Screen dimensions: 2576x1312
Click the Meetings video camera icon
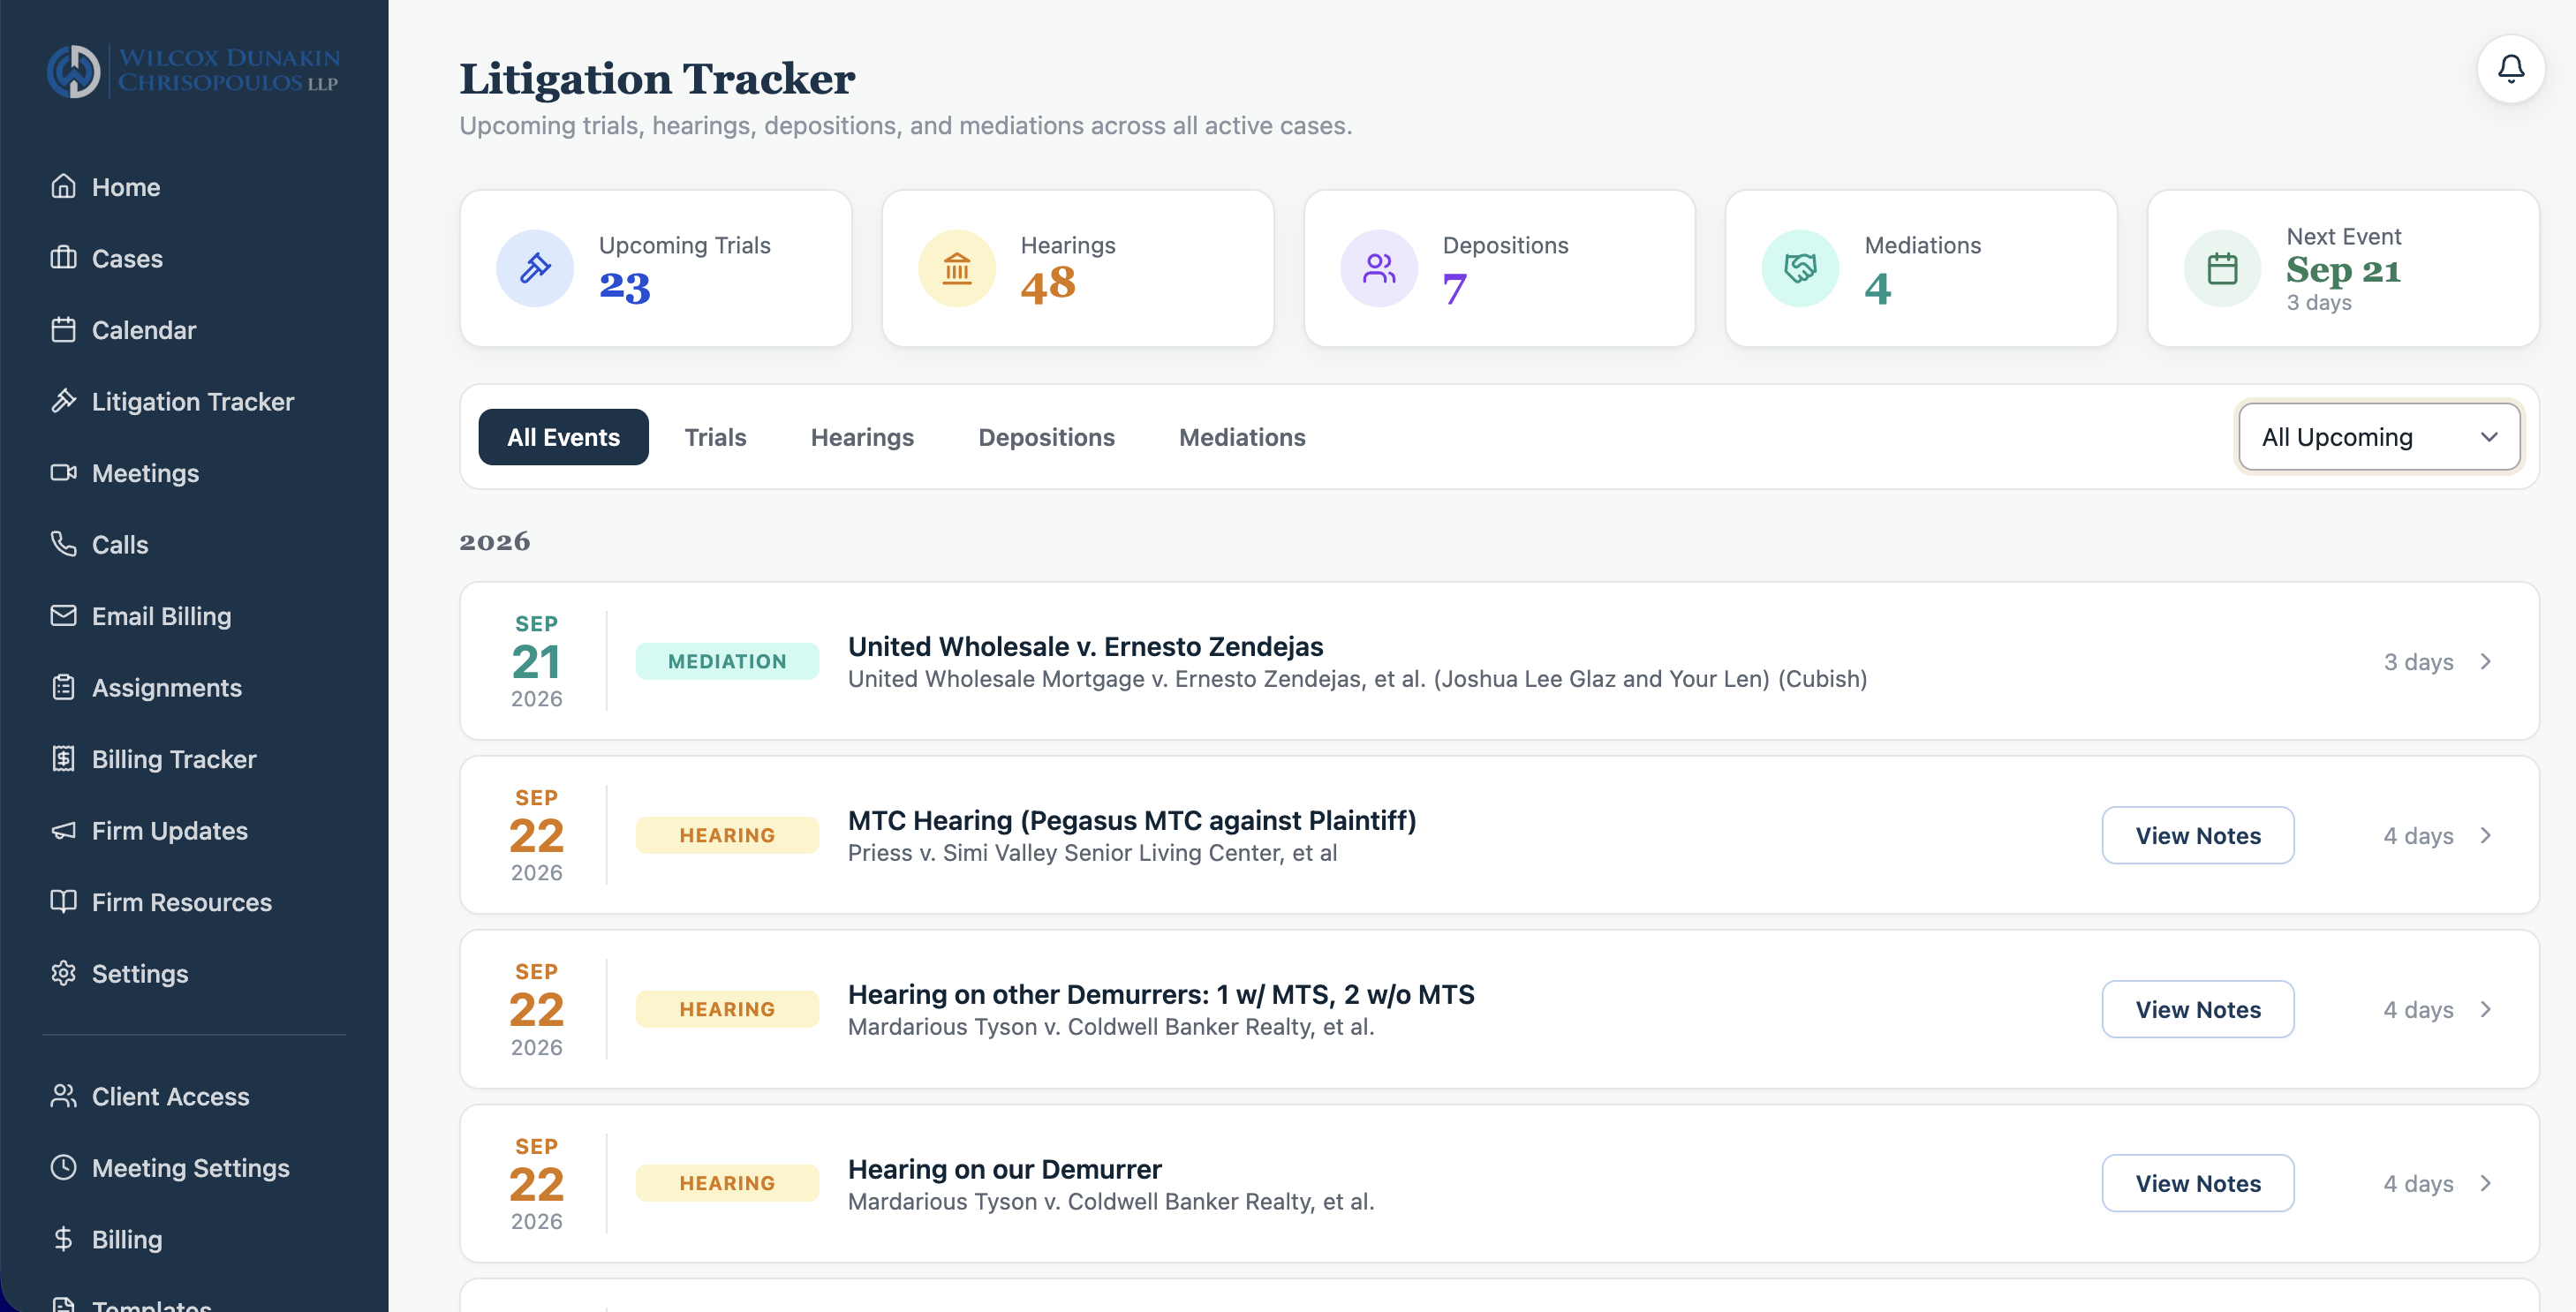pos(63,472)
